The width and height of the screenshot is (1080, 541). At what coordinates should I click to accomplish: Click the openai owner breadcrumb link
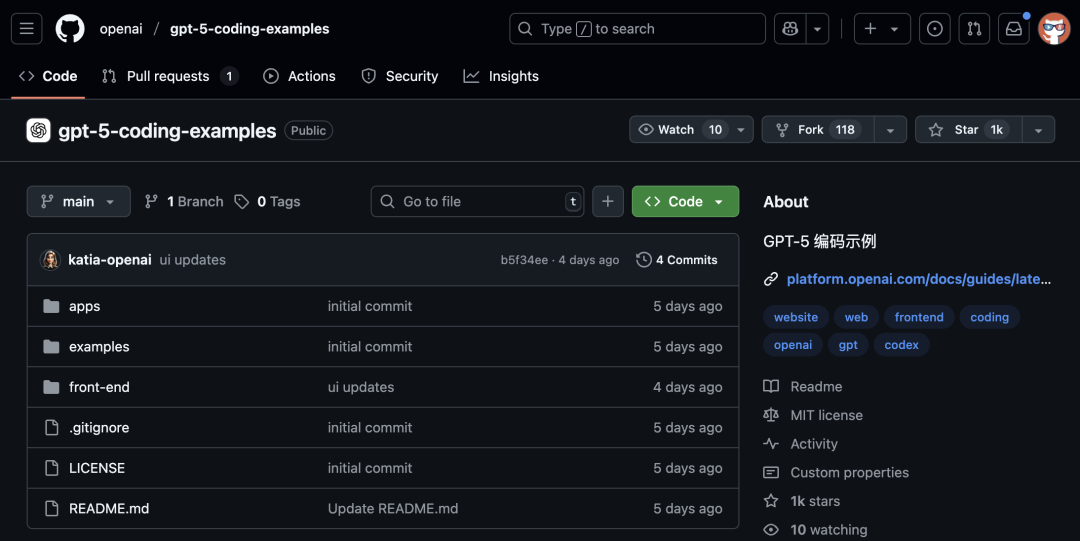coord(121,29)
